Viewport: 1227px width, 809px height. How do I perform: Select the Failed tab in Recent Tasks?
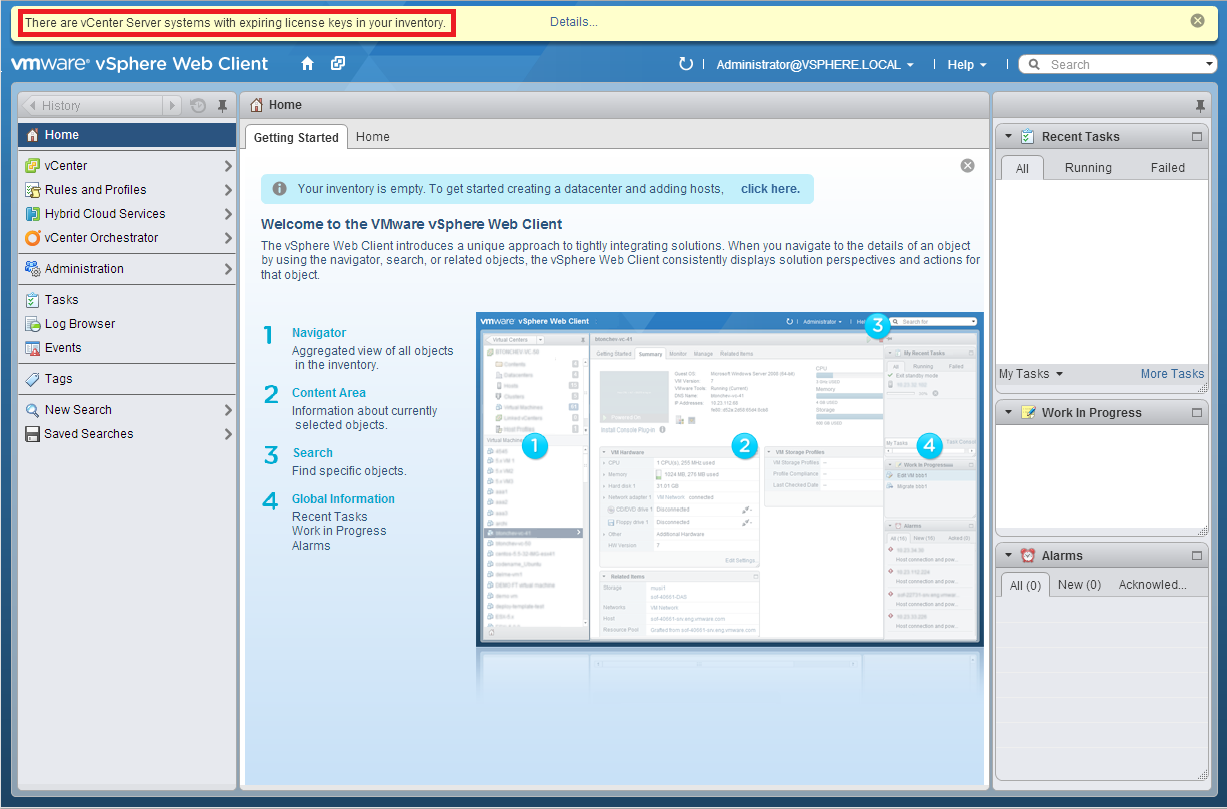click(x=1167, y=168)
